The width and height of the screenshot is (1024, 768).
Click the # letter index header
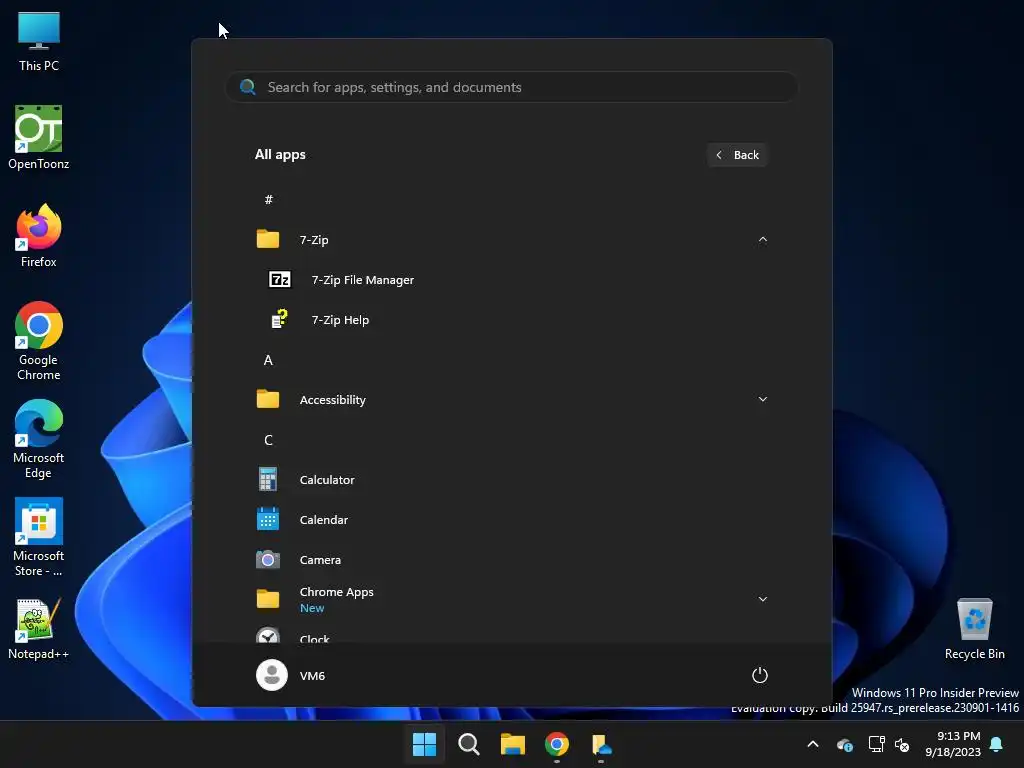pos(268,199)
